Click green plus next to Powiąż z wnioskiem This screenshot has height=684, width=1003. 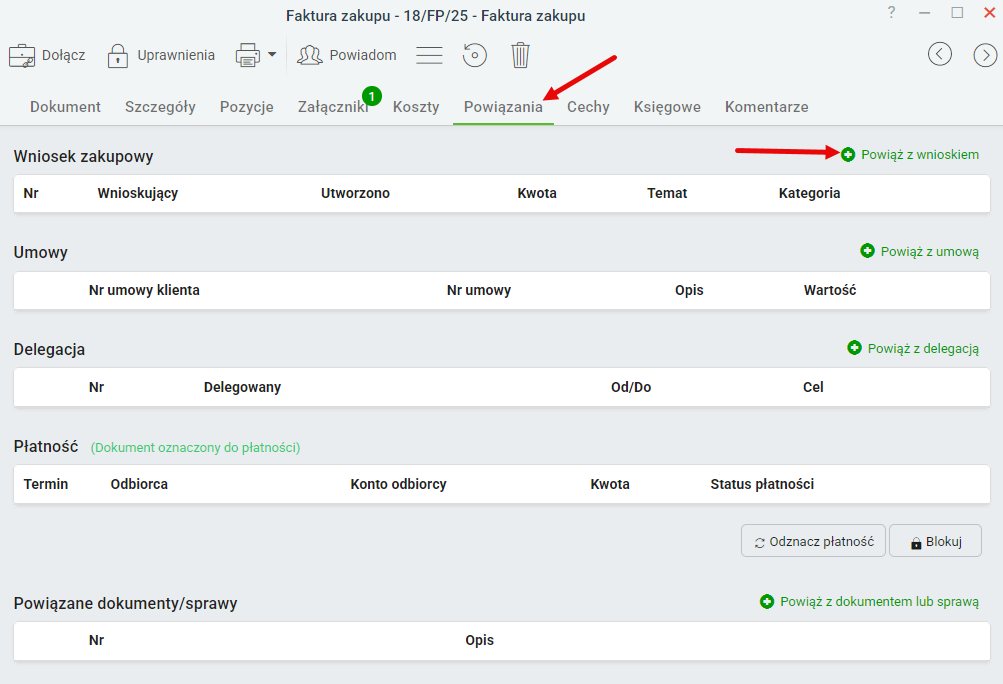[848, 154]
